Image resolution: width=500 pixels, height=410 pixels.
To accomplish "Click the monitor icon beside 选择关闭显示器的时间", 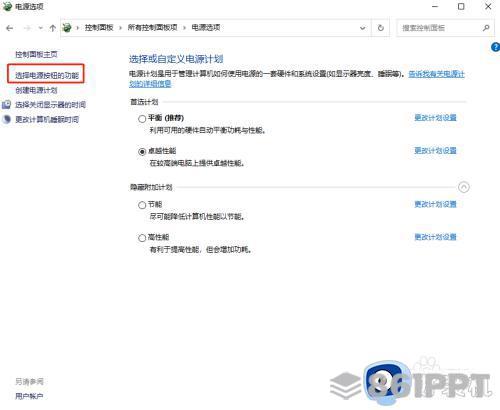I will tap(6, 105).
